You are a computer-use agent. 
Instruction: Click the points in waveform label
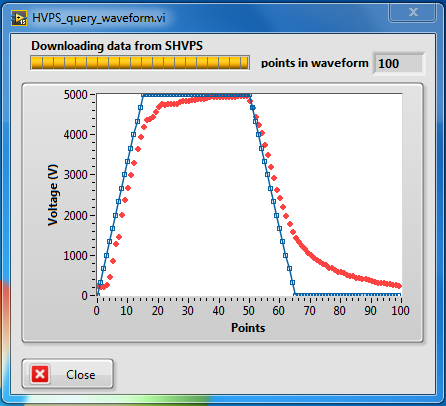[315, 63]
